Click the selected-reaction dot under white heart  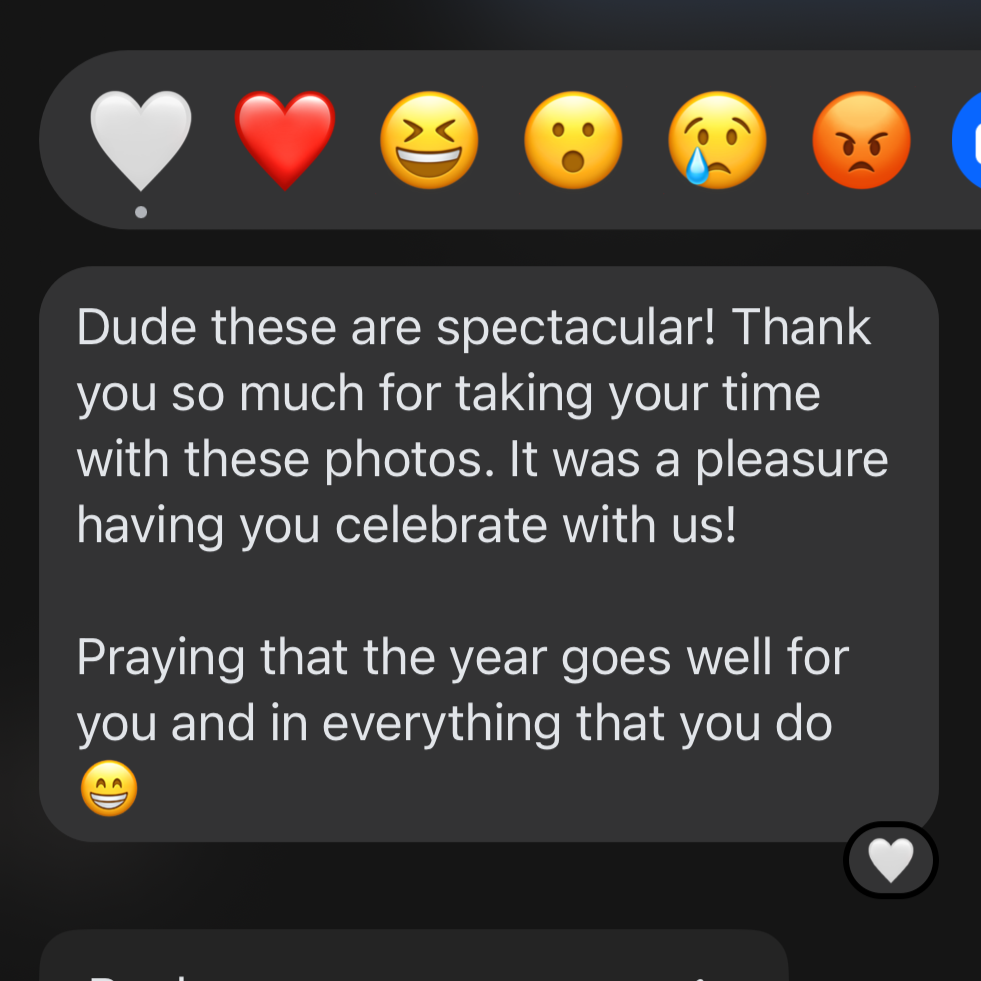coord(141,212)
